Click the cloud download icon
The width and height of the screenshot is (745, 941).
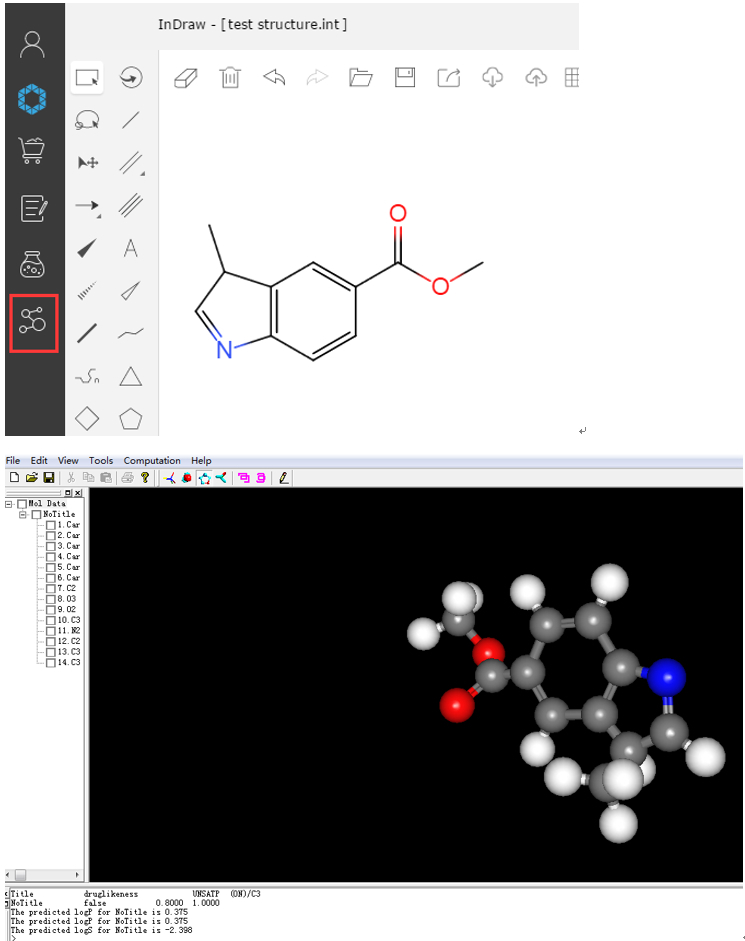(492, 78)
